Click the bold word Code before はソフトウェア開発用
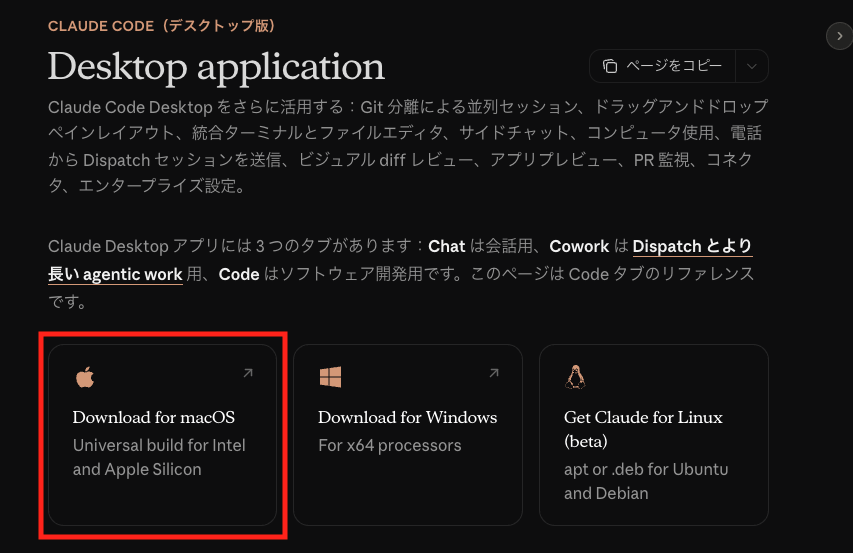Viewport: 853px width, 553px height. 239,274
